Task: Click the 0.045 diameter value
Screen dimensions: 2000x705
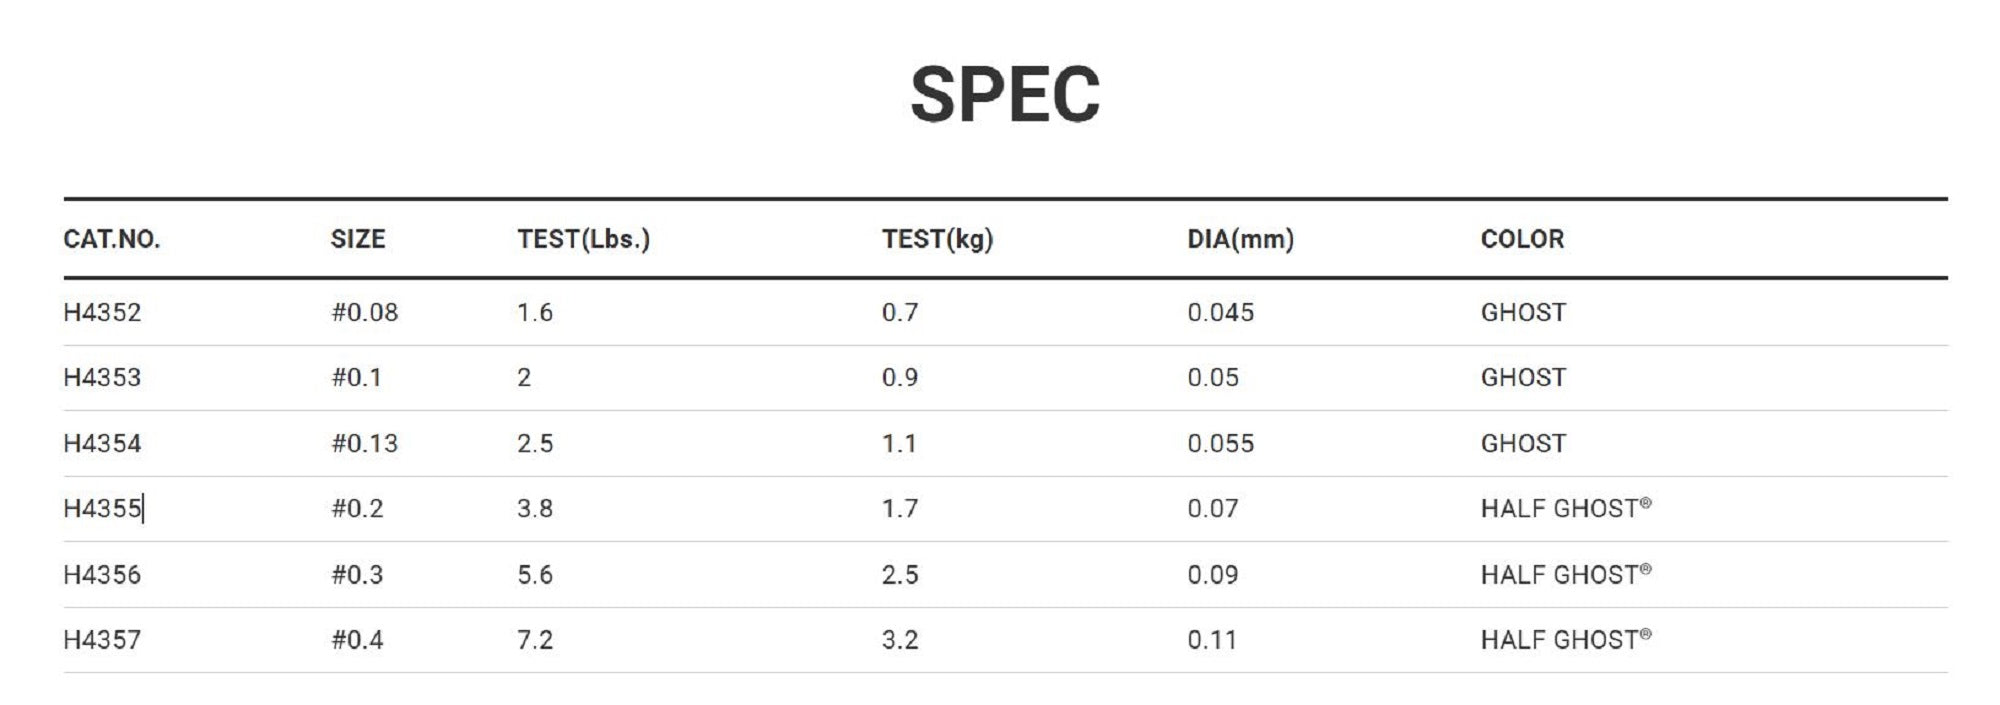Action: 1220,312
